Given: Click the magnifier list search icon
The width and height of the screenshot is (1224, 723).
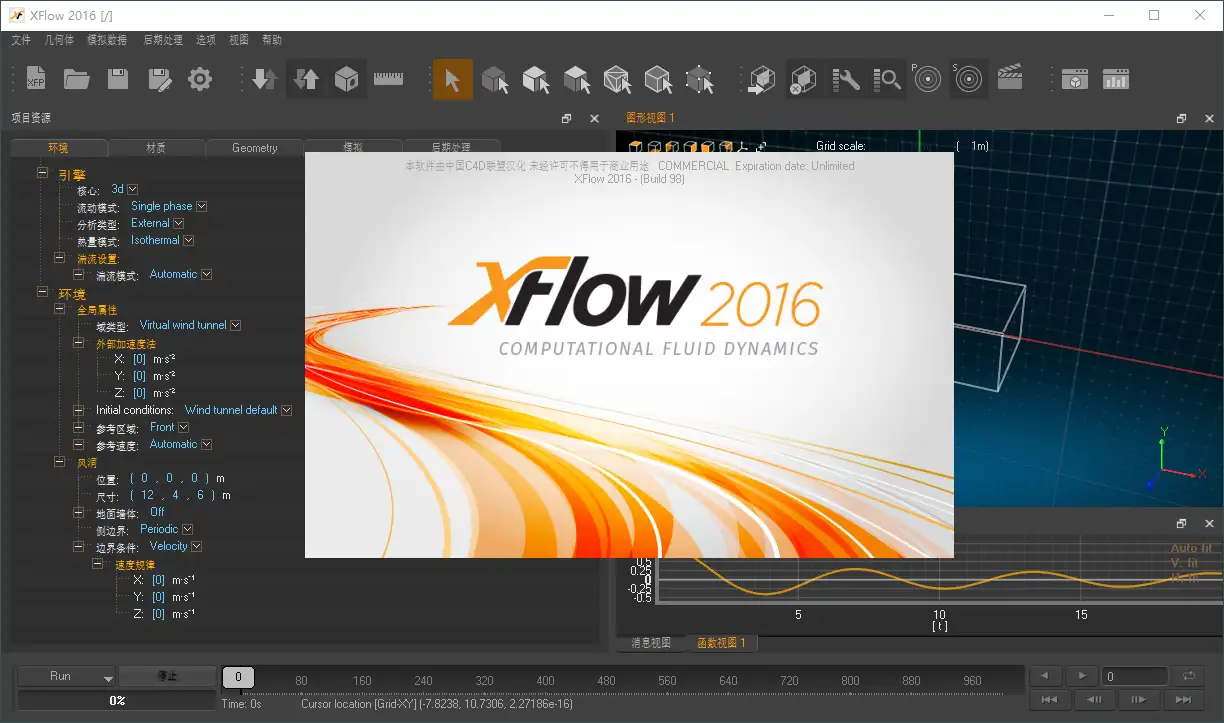Looking at the screenshot, I should tap(887, 79).
